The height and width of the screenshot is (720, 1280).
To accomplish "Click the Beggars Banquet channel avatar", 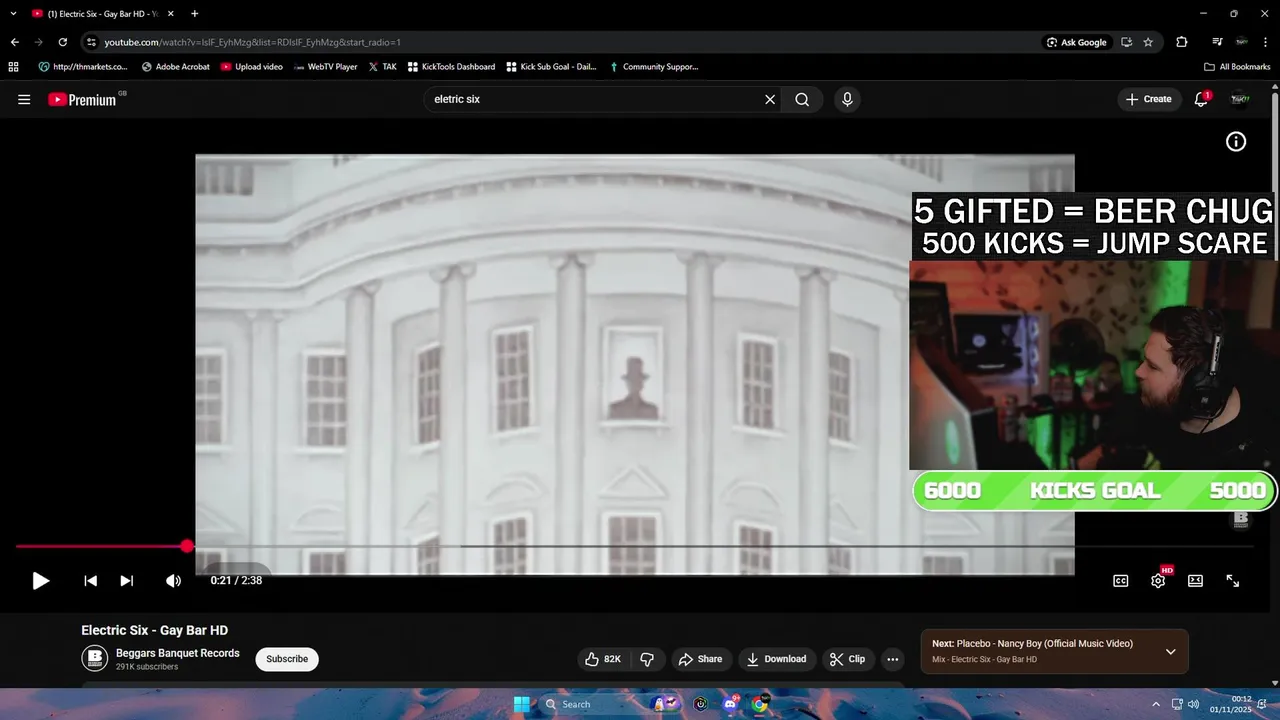I will [95, 658].
